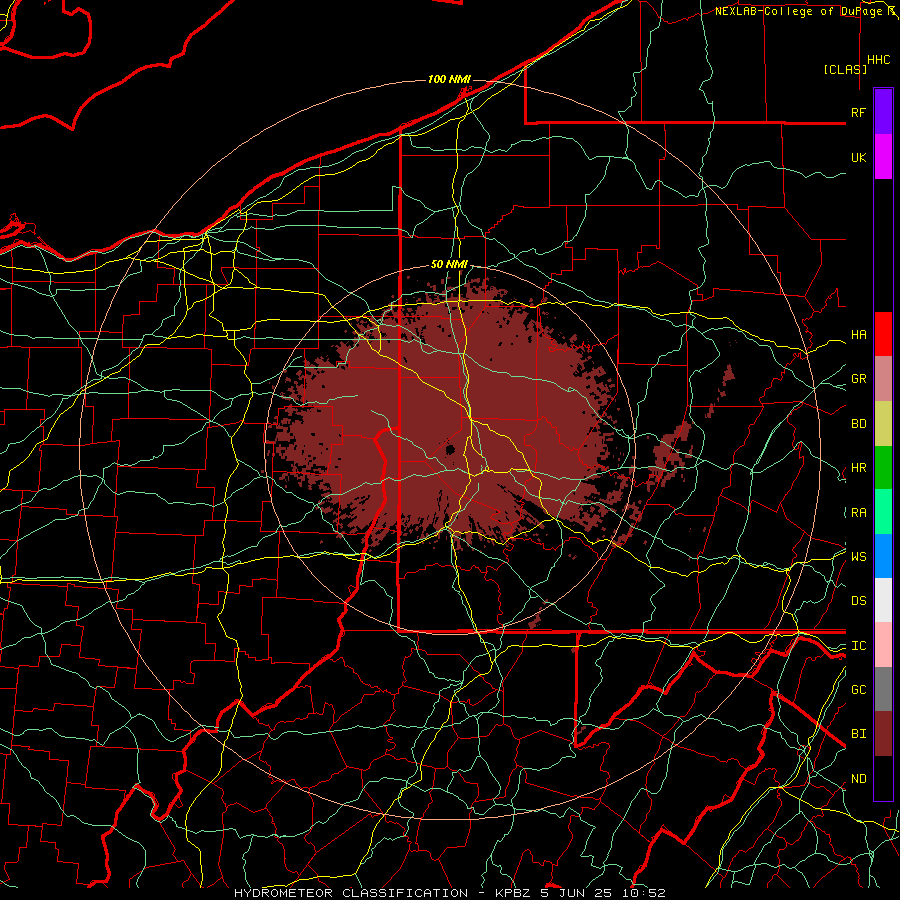
Task: Click the RF purple legend swatch
Action: tap(883, 112)
